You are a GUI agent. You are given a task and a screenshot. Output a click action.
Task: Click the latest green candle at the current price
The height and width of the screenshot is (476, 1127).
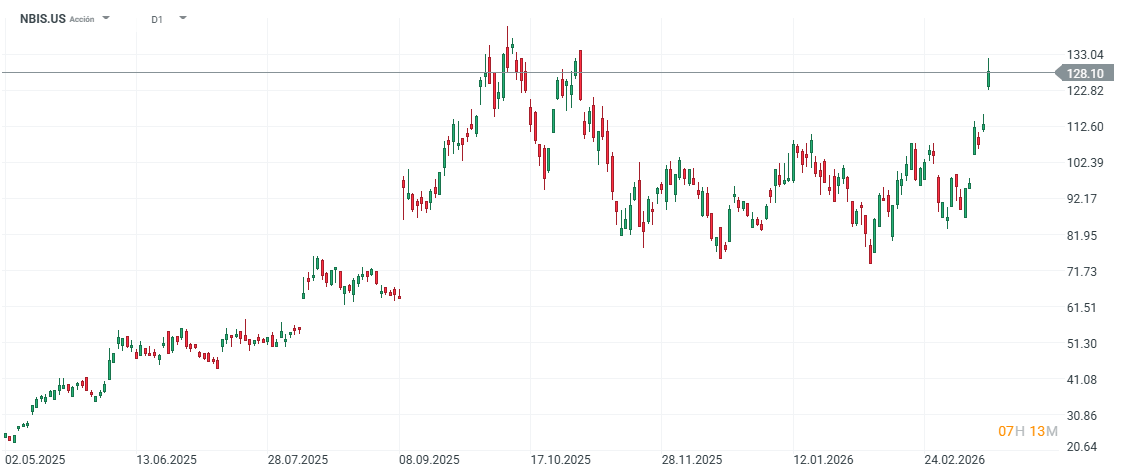pos(988,75)
